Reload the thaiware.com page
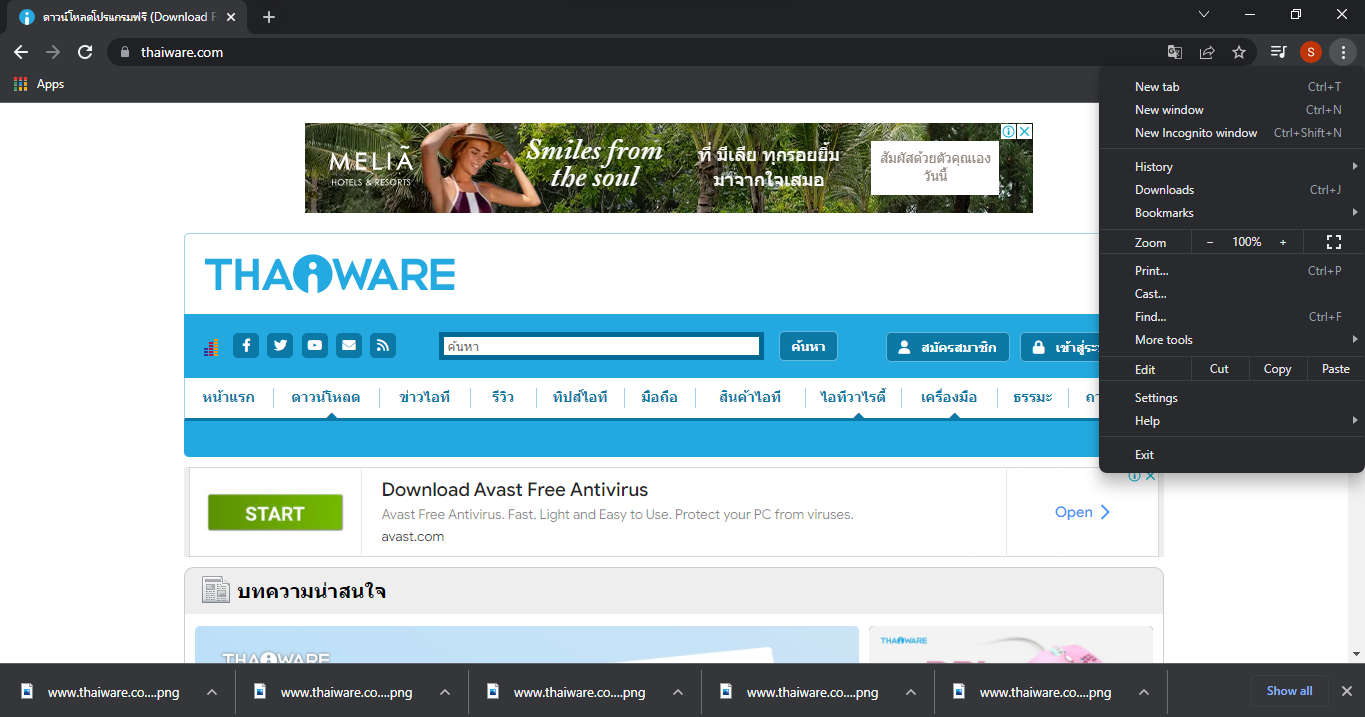This screenshot has width=1365, height=717. (86, 52)
